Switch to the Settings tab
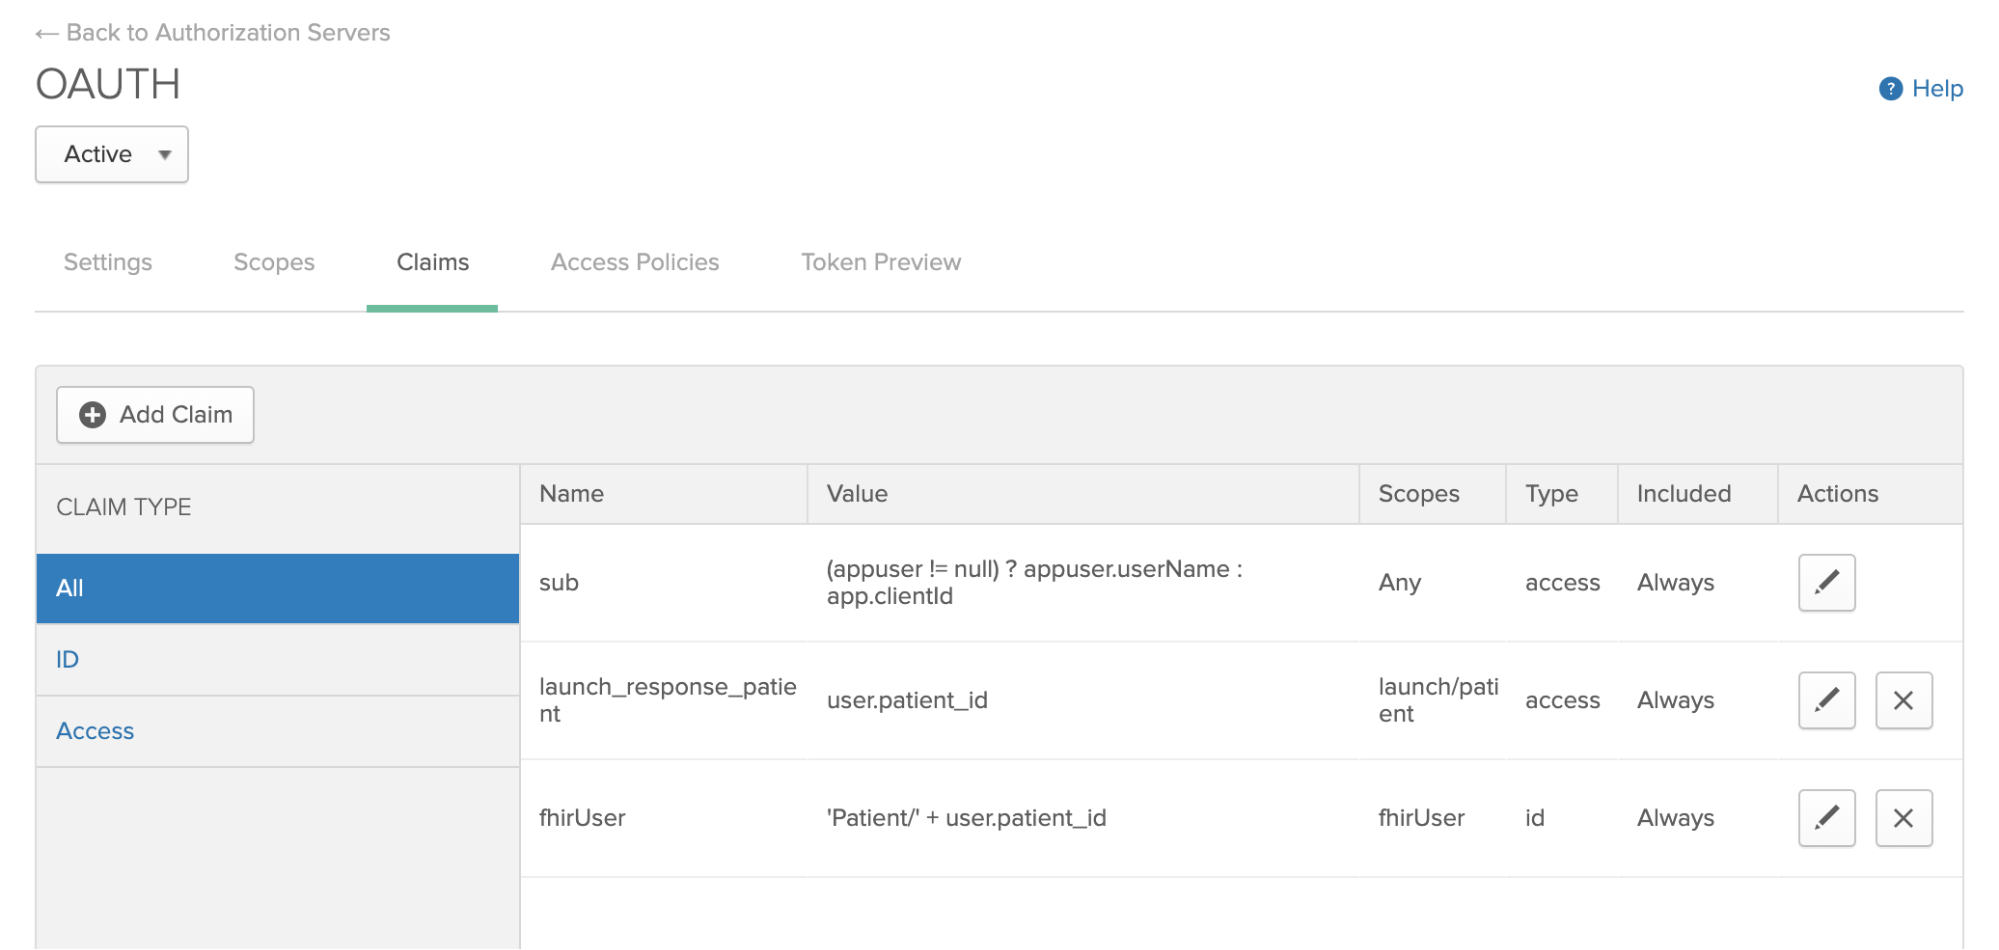The width and height of the screenshot is (1999, 950). [x=107, y=262]
